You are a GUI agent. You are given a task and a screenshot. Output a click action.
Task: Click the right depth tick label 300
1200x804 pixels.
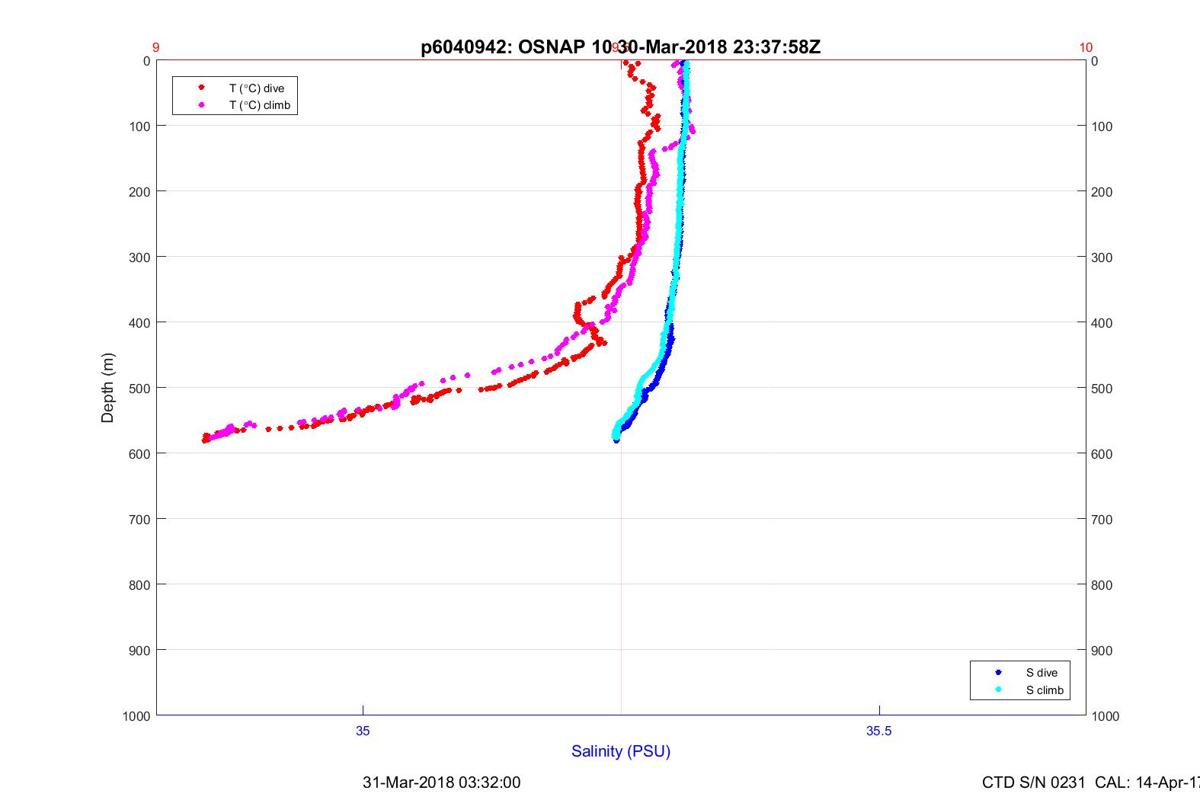[x=1104, y=257]
